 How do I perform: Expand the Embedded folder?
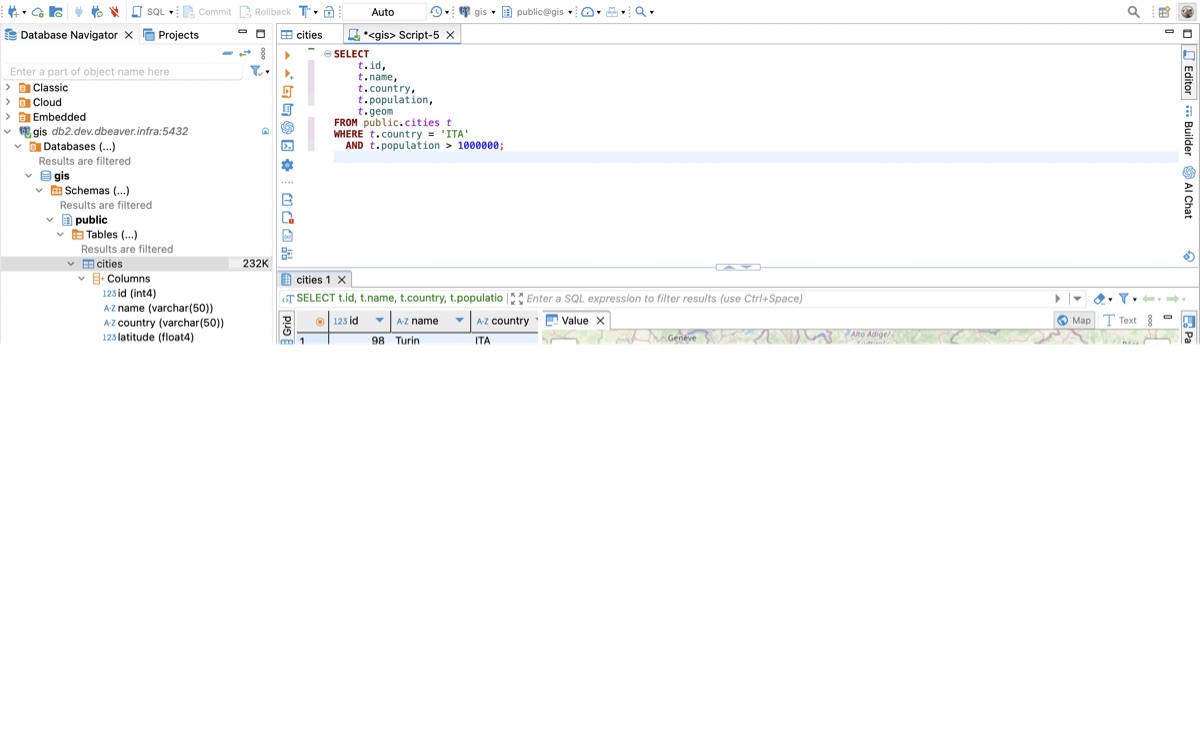tap(8, 117)
